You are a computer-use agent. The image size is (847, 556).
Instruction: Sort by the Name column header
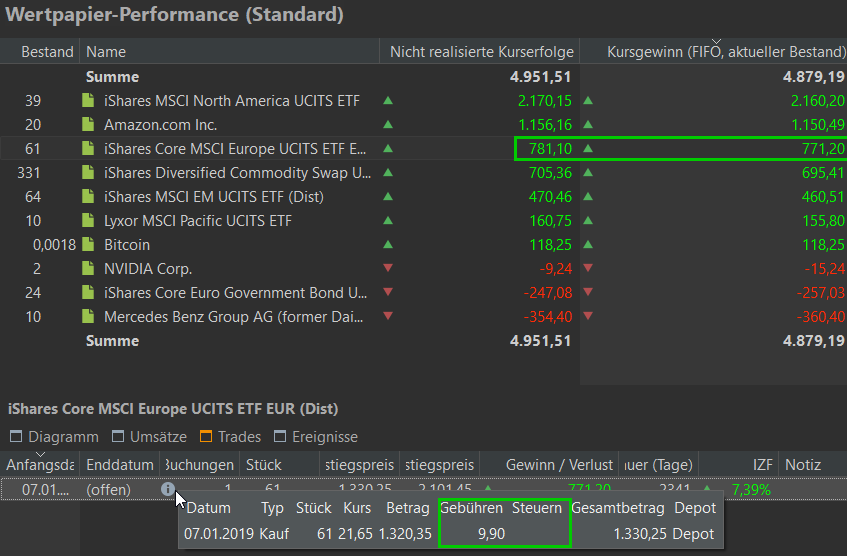(x=230, y=52)
